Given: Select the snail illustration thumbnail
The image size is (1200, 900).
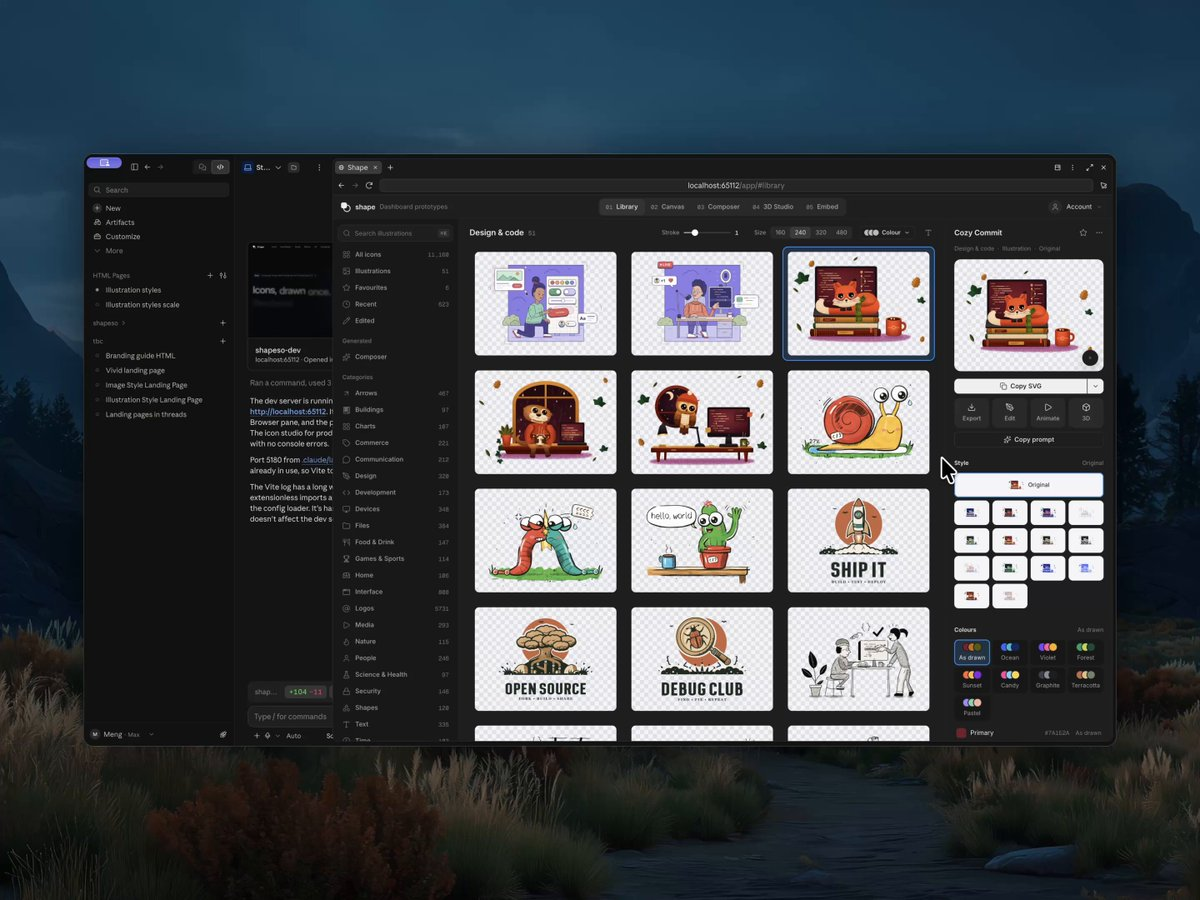Looking at the screenshot, I should (x=859, y=422).
